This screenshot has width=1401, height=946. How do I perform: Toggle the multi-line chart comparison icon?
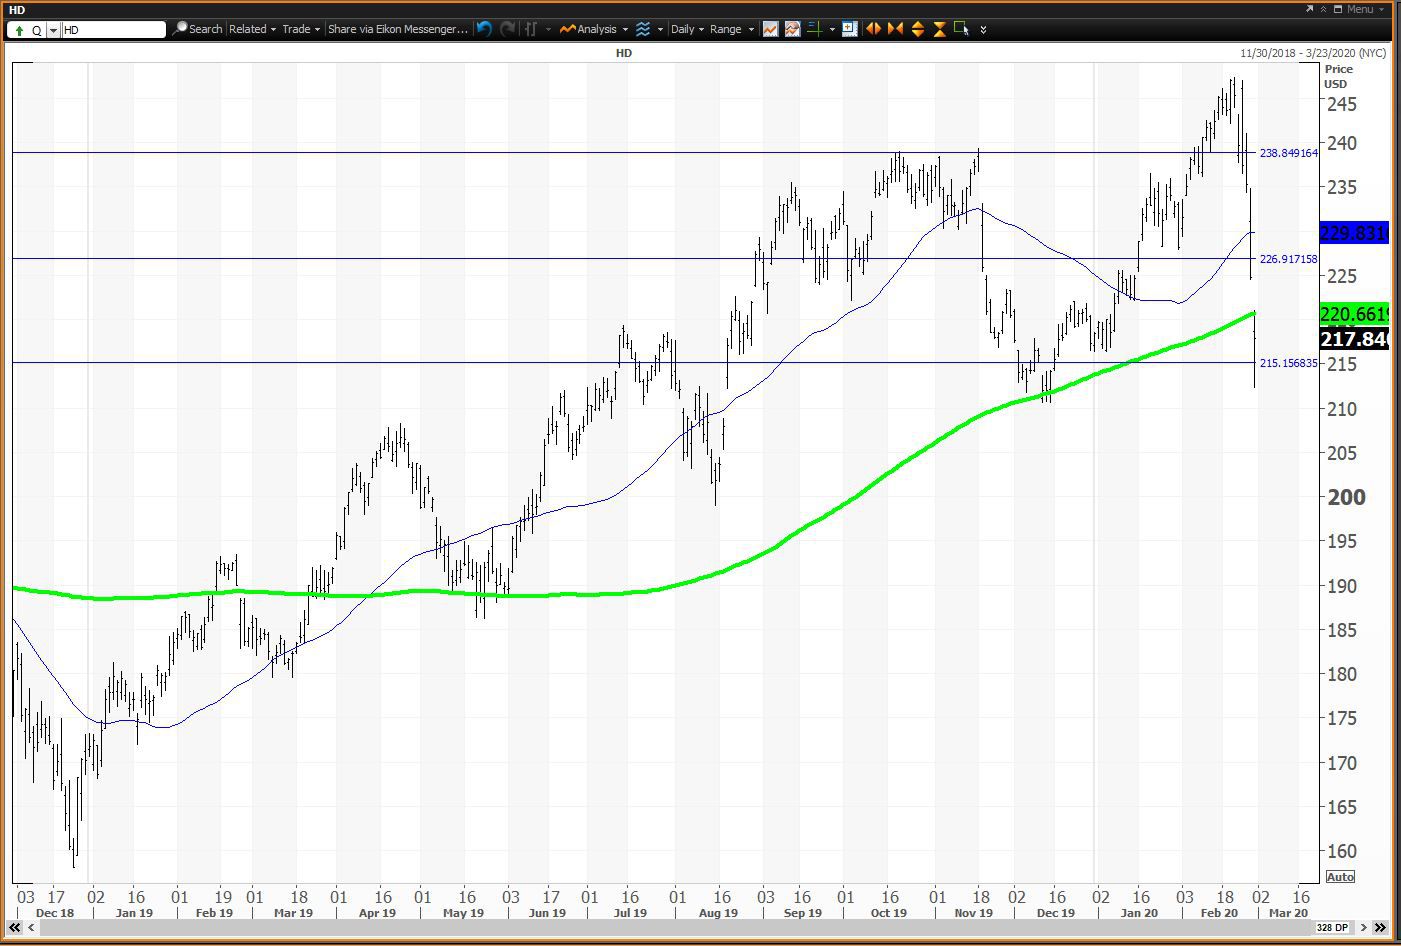[792, 29]
